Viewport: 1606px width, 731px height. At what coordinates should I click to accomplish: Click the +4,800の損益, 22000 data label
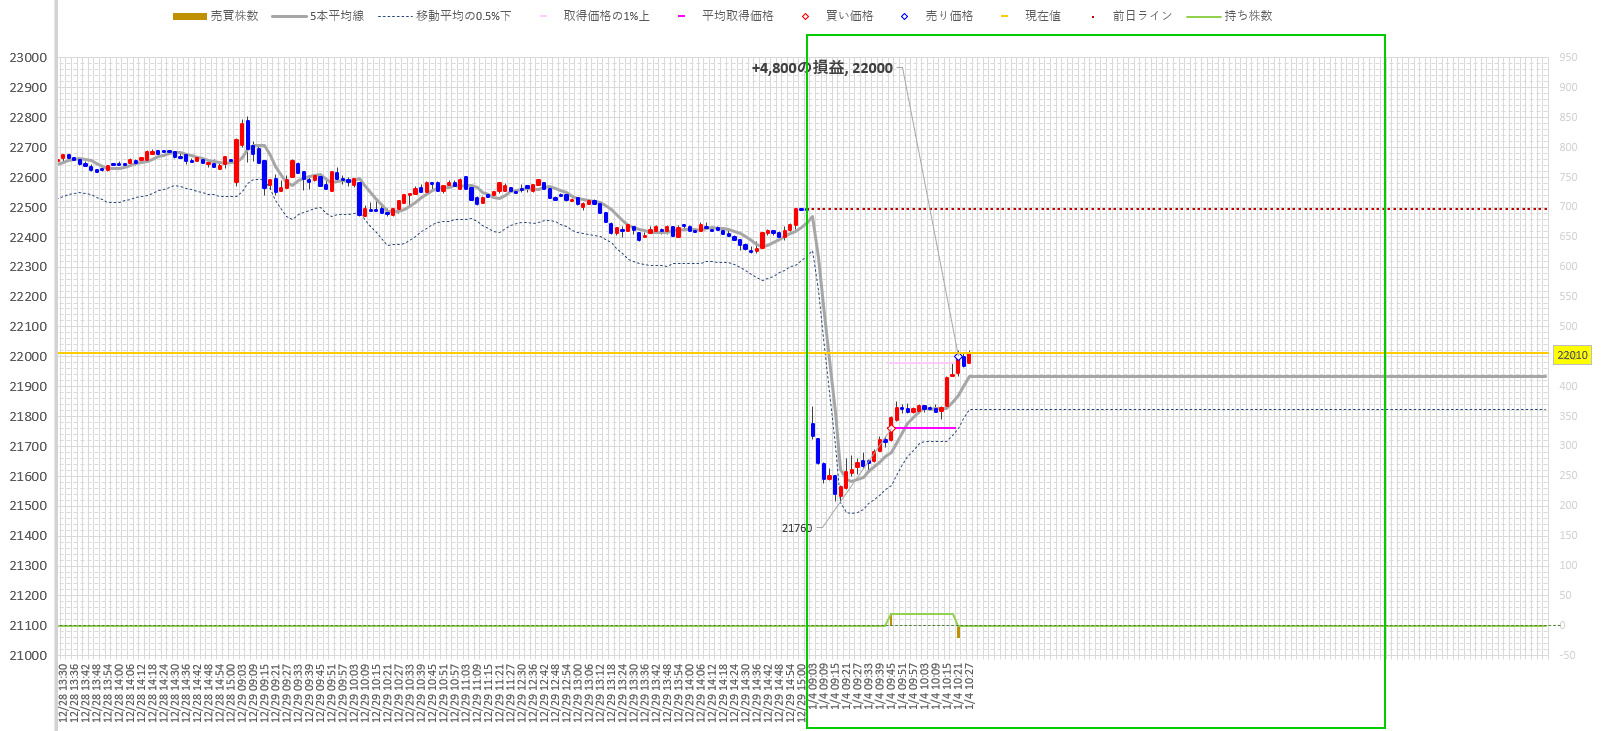click(822, 68)
